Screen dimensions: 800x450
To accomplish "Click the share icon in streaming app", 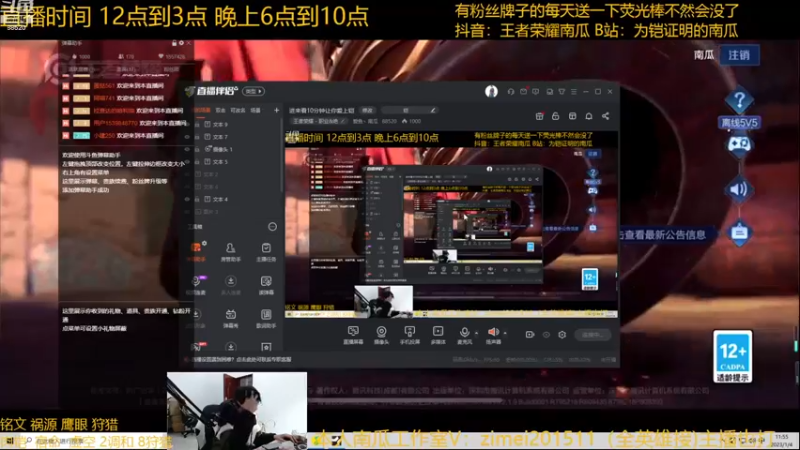I will click(606, 116).
